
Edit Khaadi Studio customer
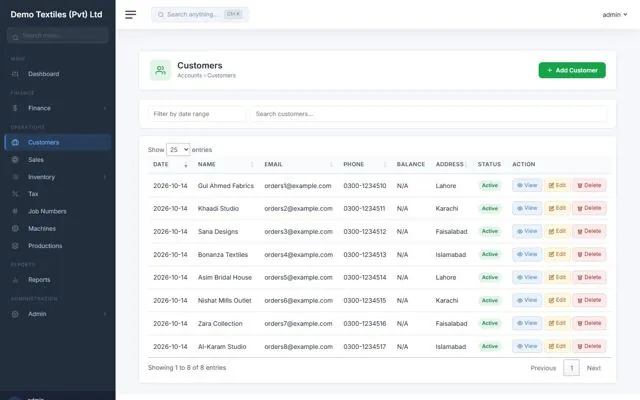[x=557, y=208]
